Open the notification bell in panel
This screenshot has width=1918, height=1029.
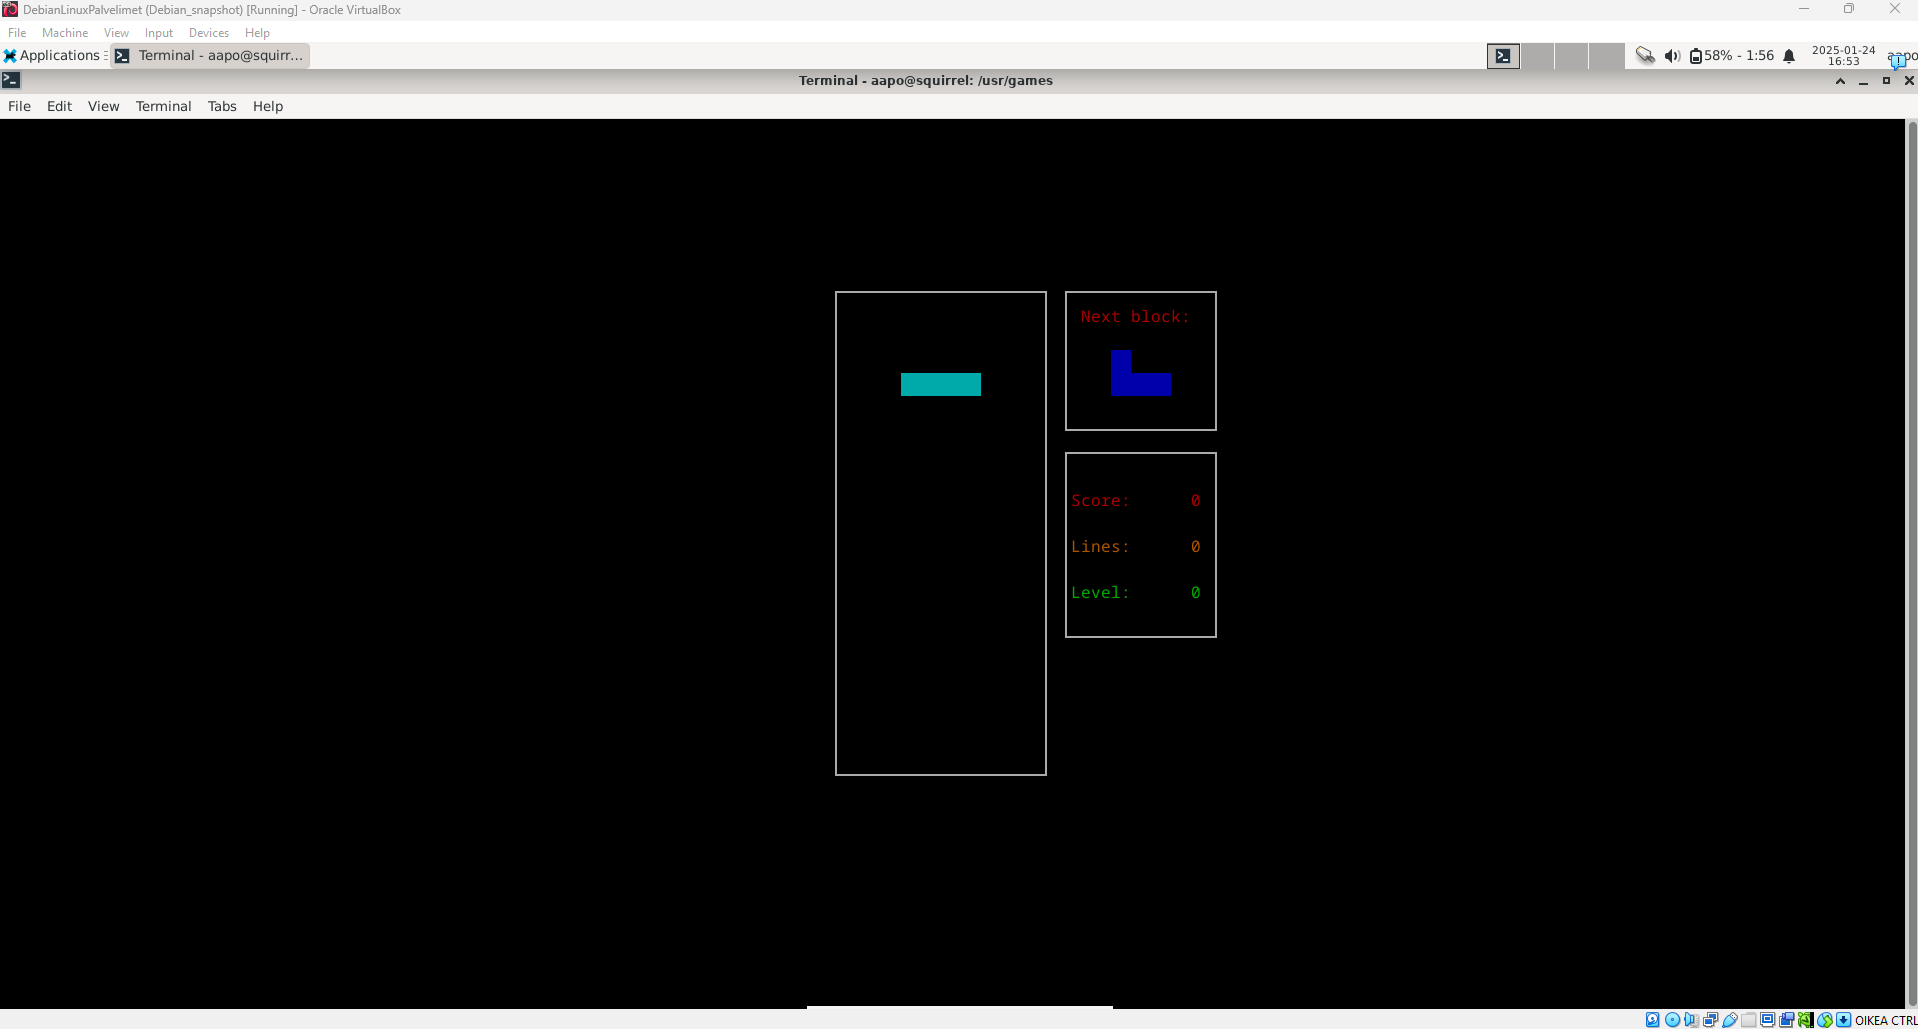(x=1789, y=56)
